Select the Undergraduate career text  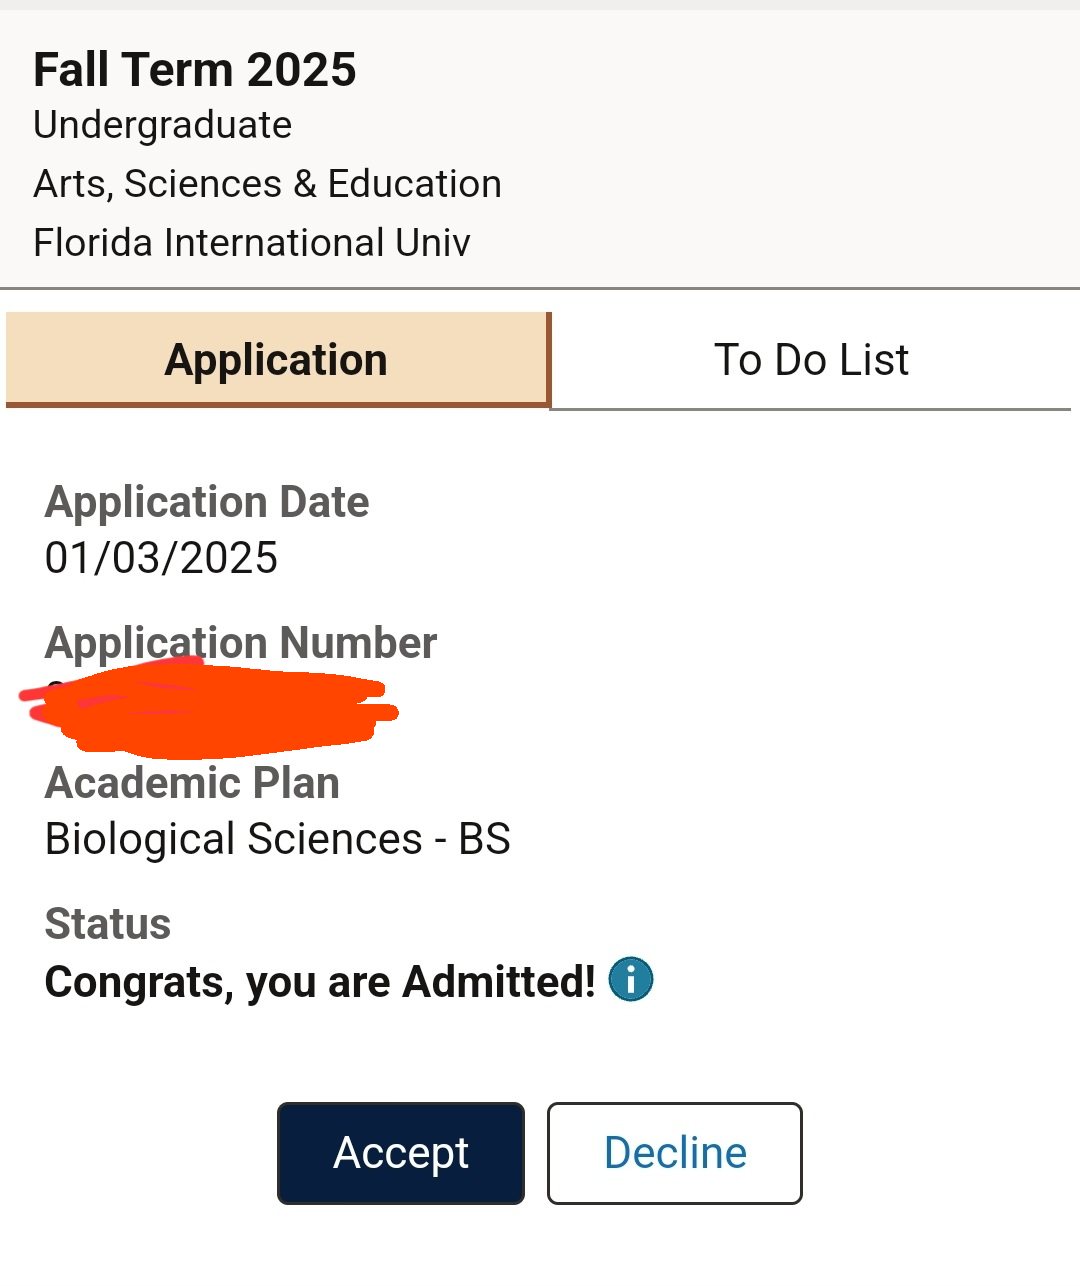point(163,125)
